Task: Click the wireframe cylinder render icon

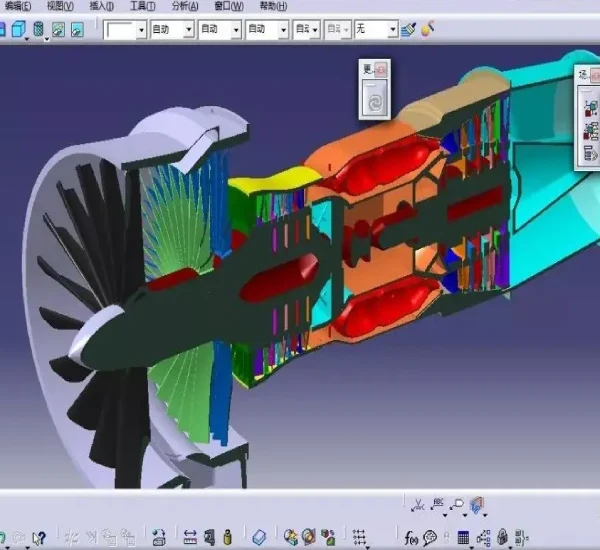Action: click(39, 29)
